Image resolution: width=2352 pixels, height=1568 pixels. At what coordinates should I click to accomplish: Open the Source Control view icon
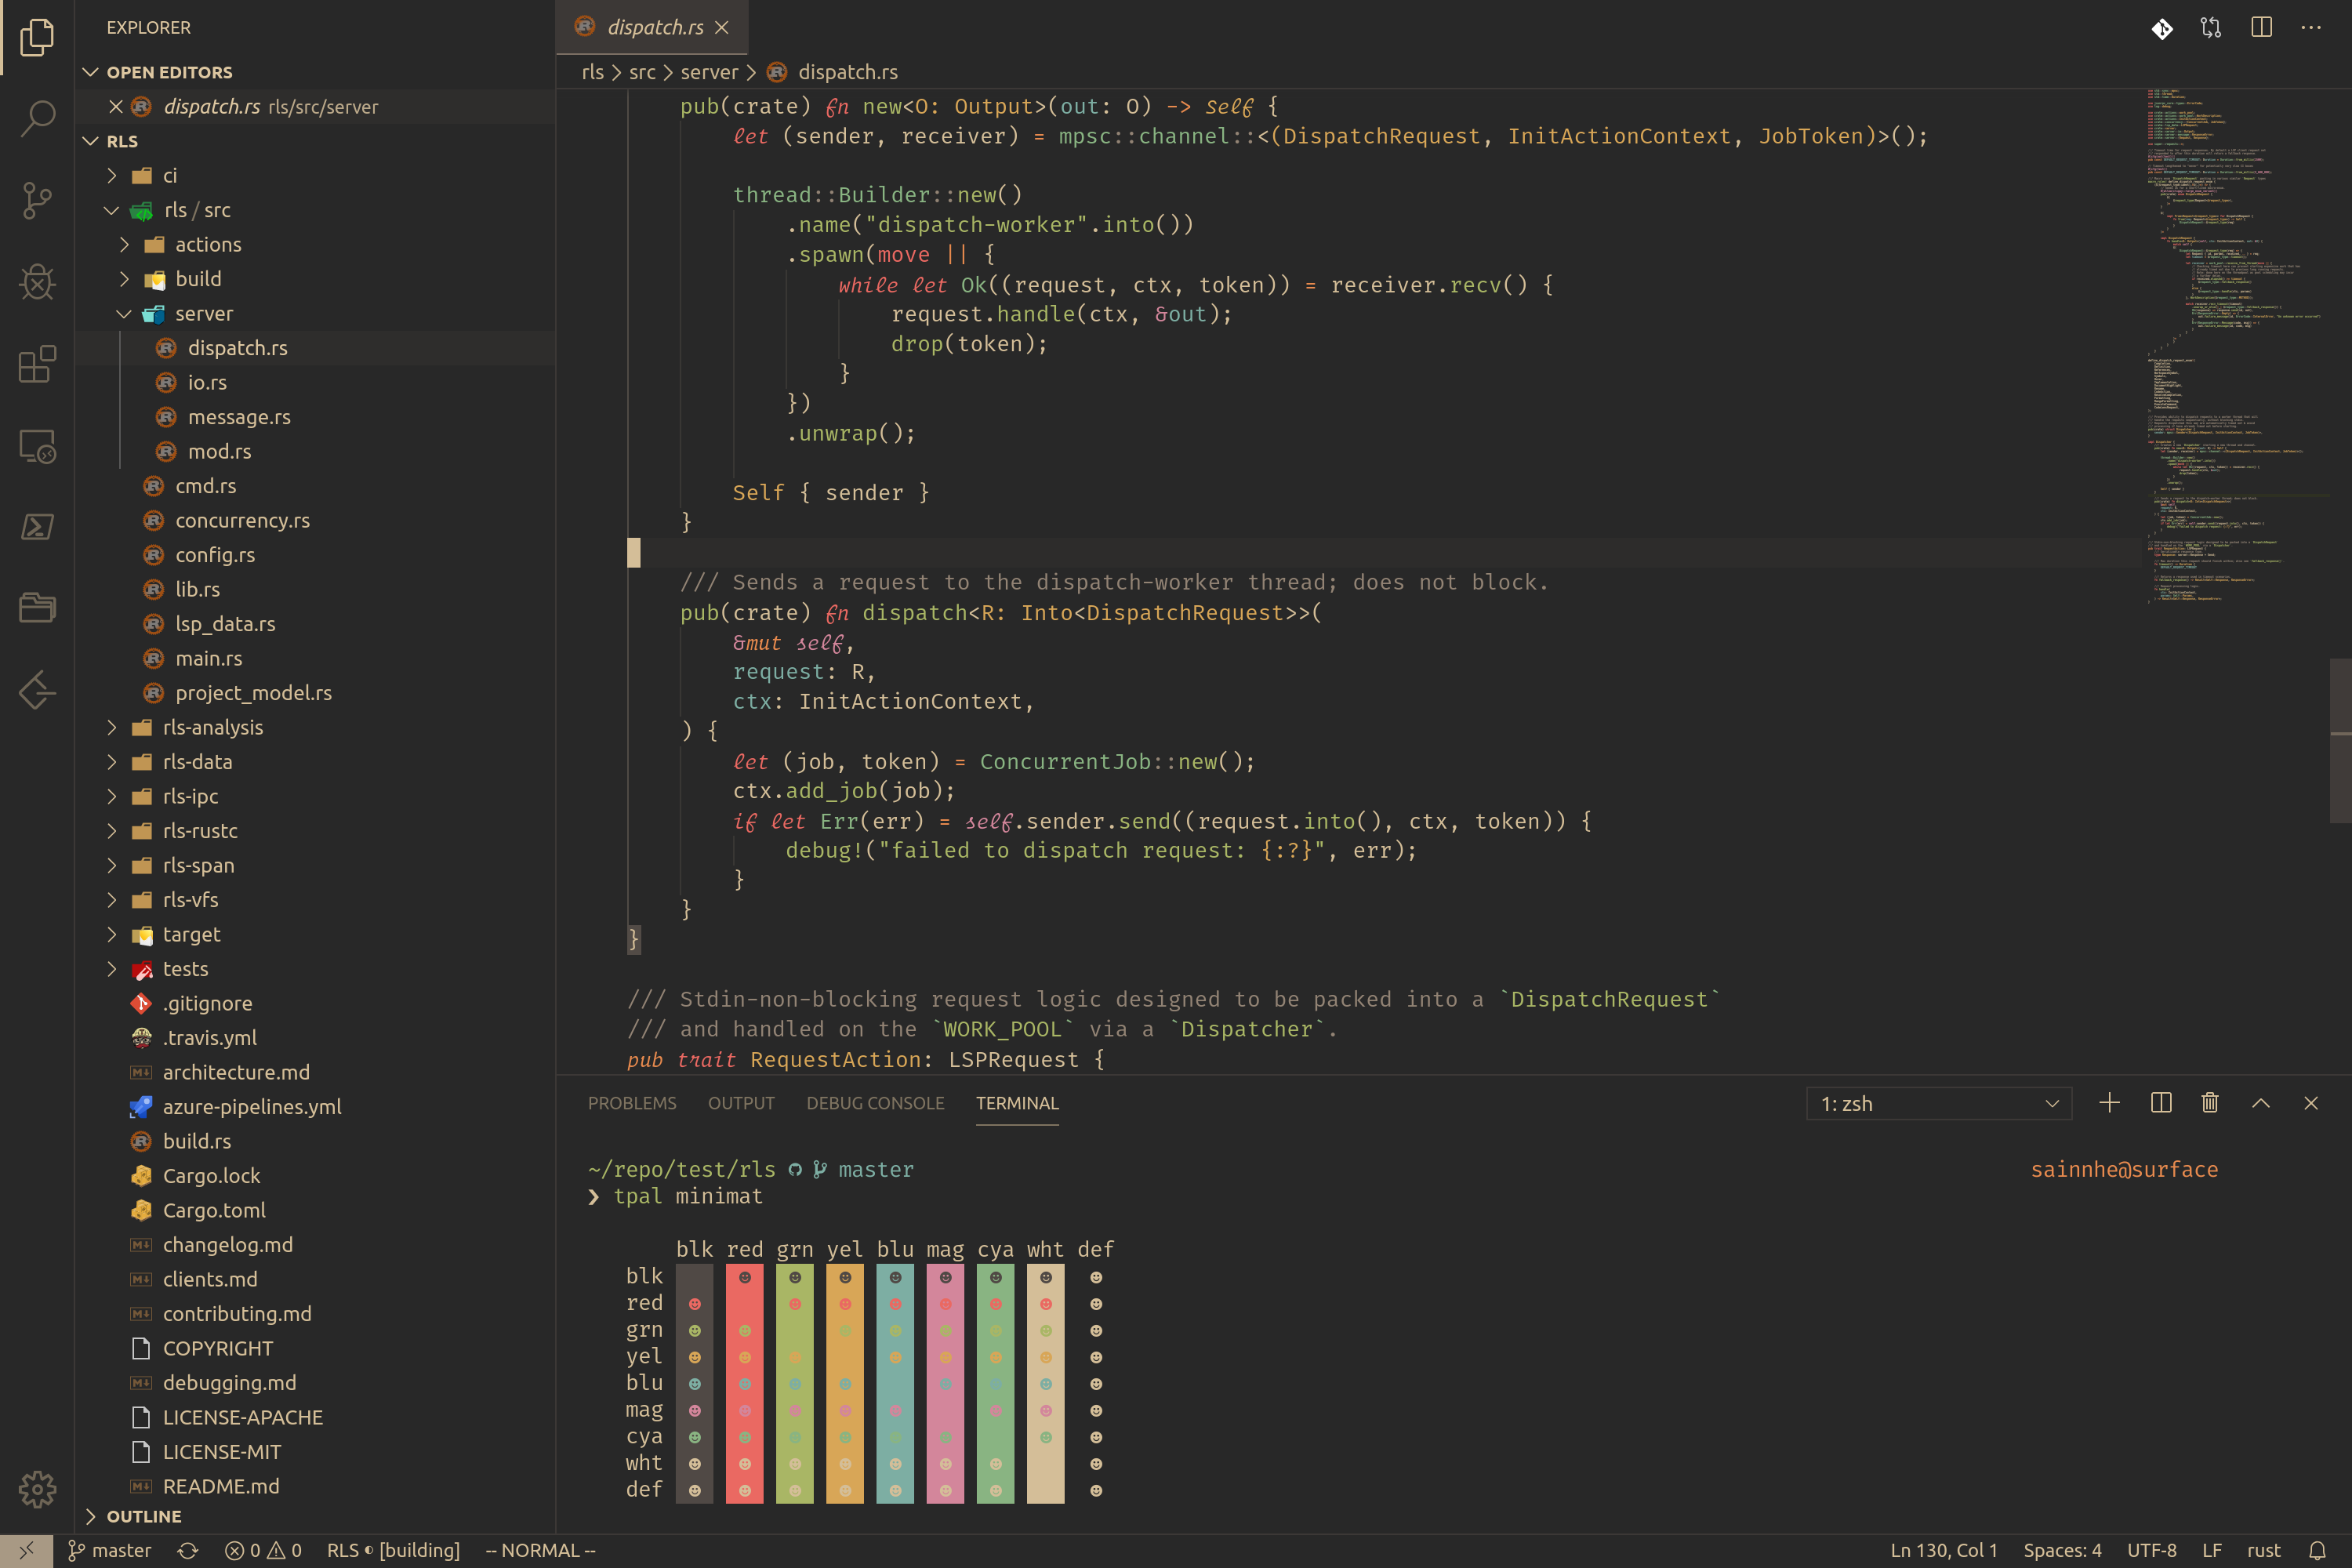pos(37,200)
